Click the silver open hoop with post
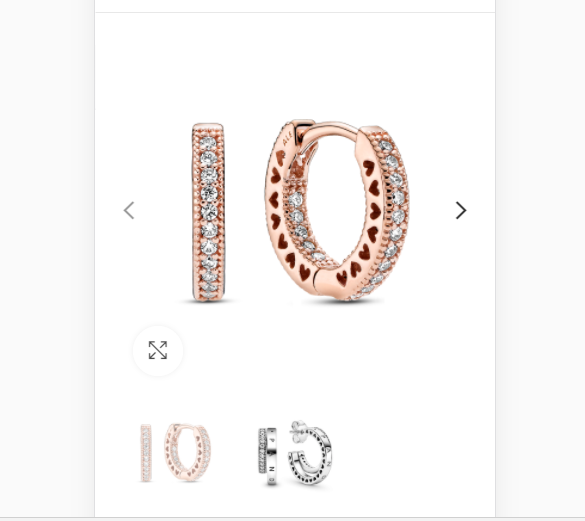 [x=310, y=452]
